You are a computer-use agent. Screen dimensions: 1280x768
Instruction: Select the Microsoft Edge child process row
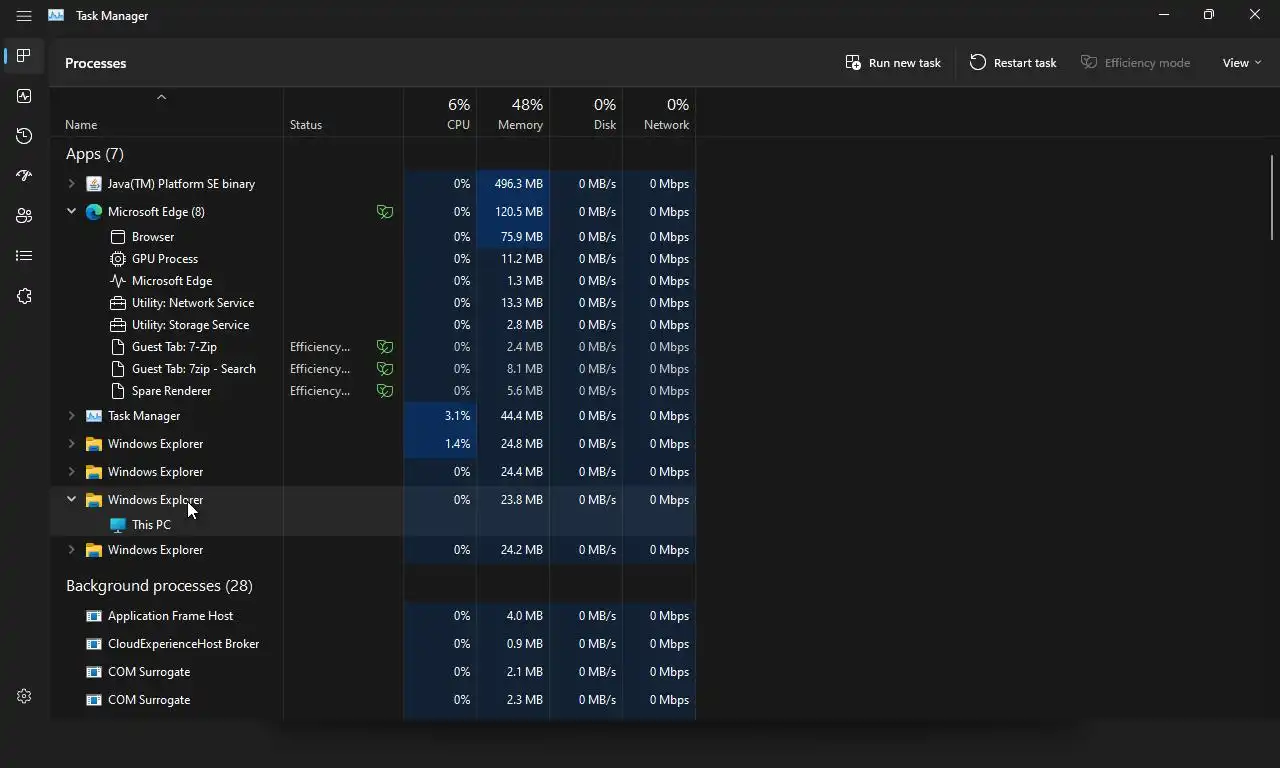[373, 281]
